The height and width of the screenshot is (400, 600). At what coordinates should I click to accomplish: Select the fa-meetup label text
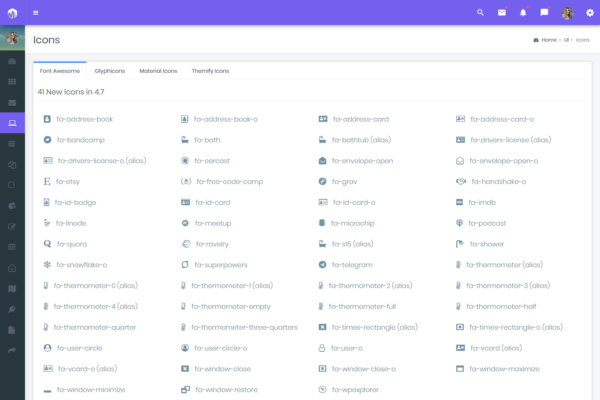coord(213,223)
